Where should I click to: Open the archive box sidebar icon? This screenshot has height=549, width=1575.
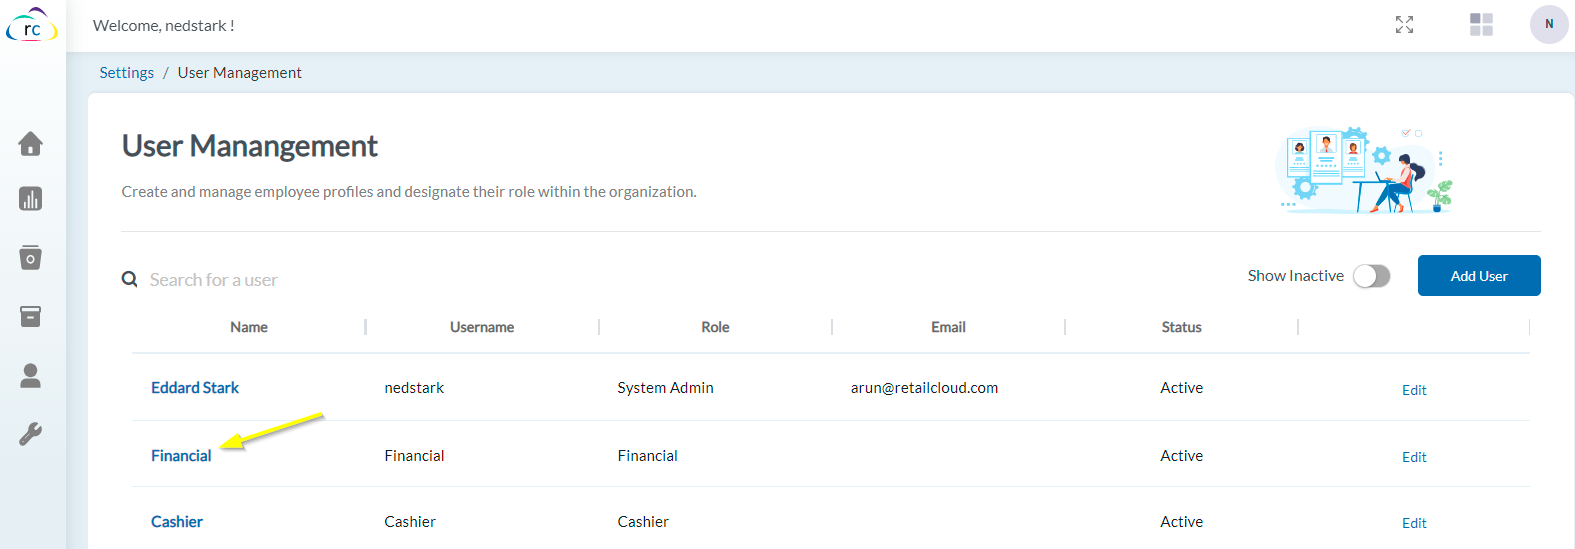31,317
